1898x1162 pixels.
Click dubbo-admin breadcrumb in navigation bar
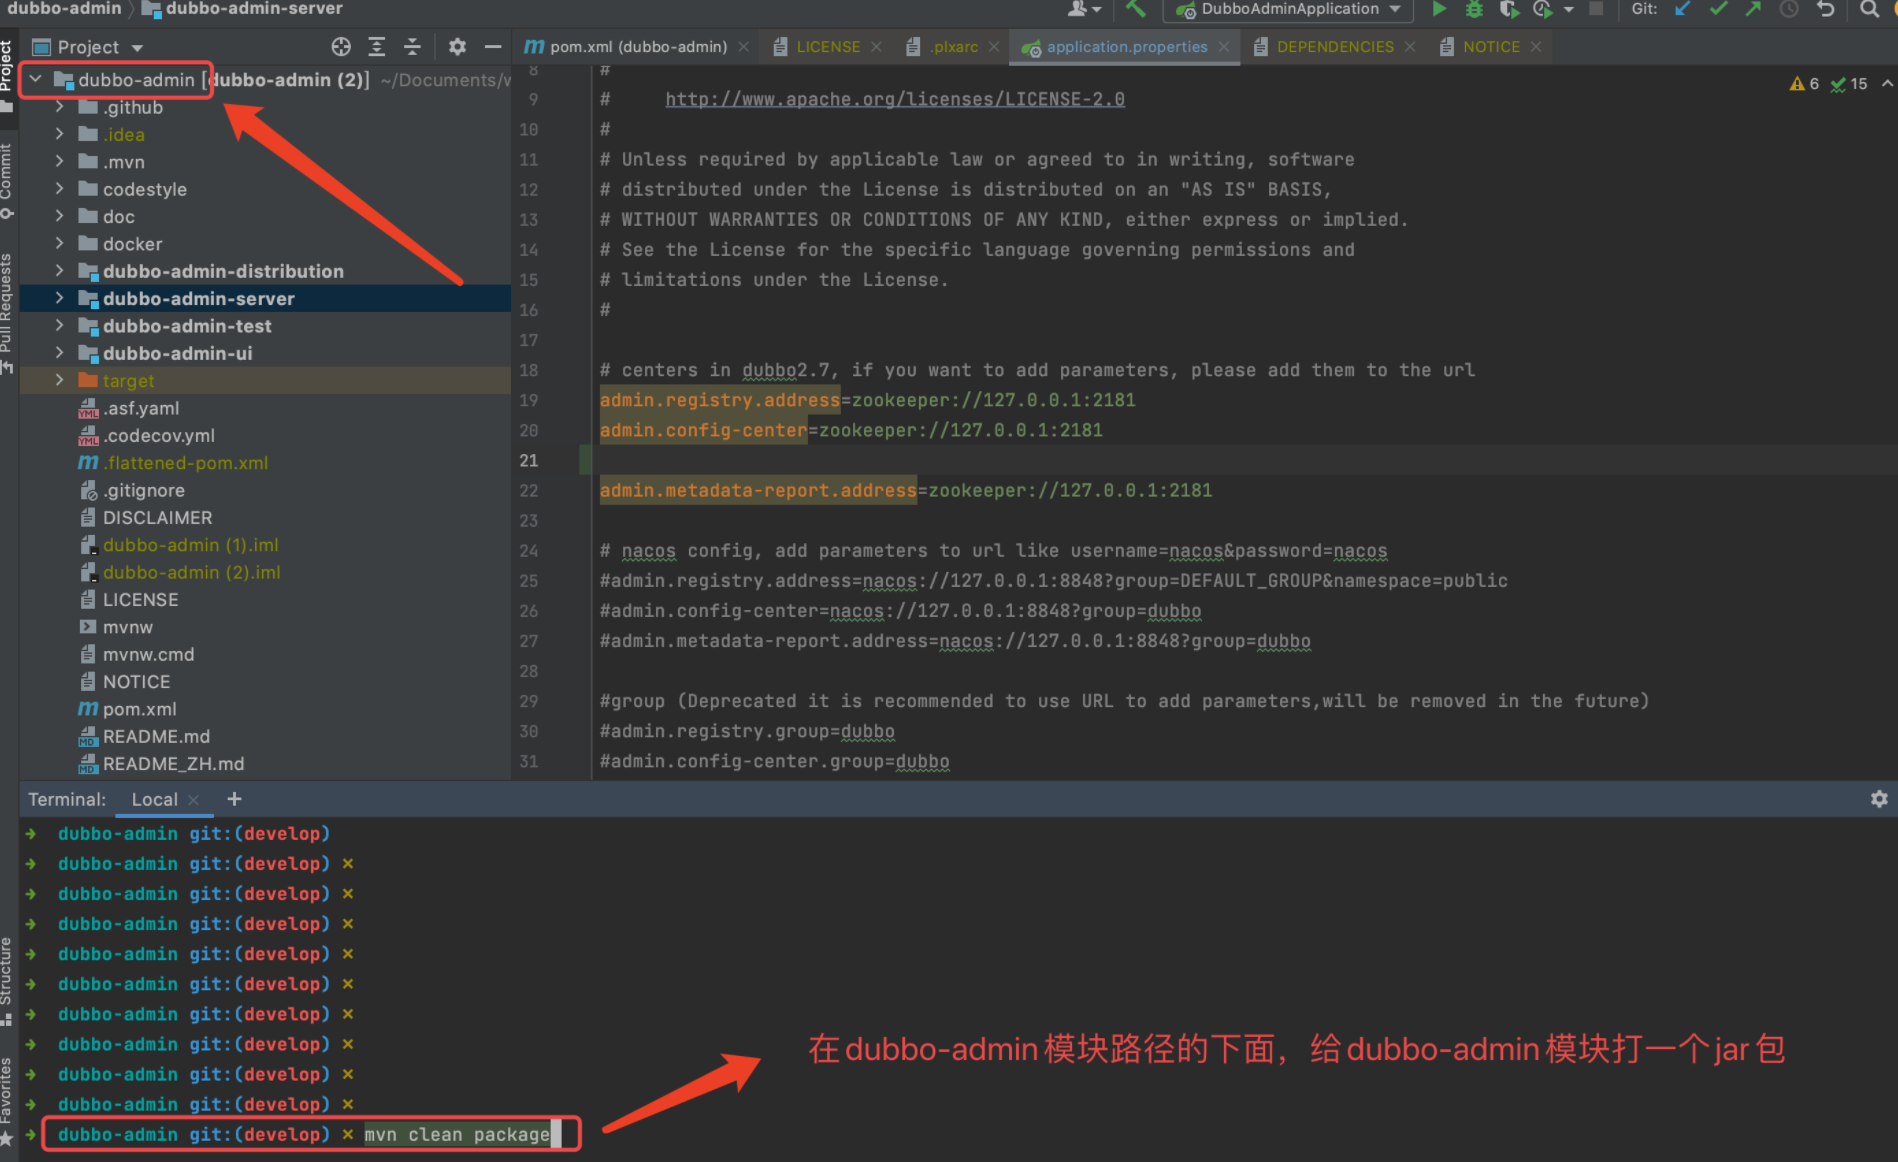[x=64, y=9]
